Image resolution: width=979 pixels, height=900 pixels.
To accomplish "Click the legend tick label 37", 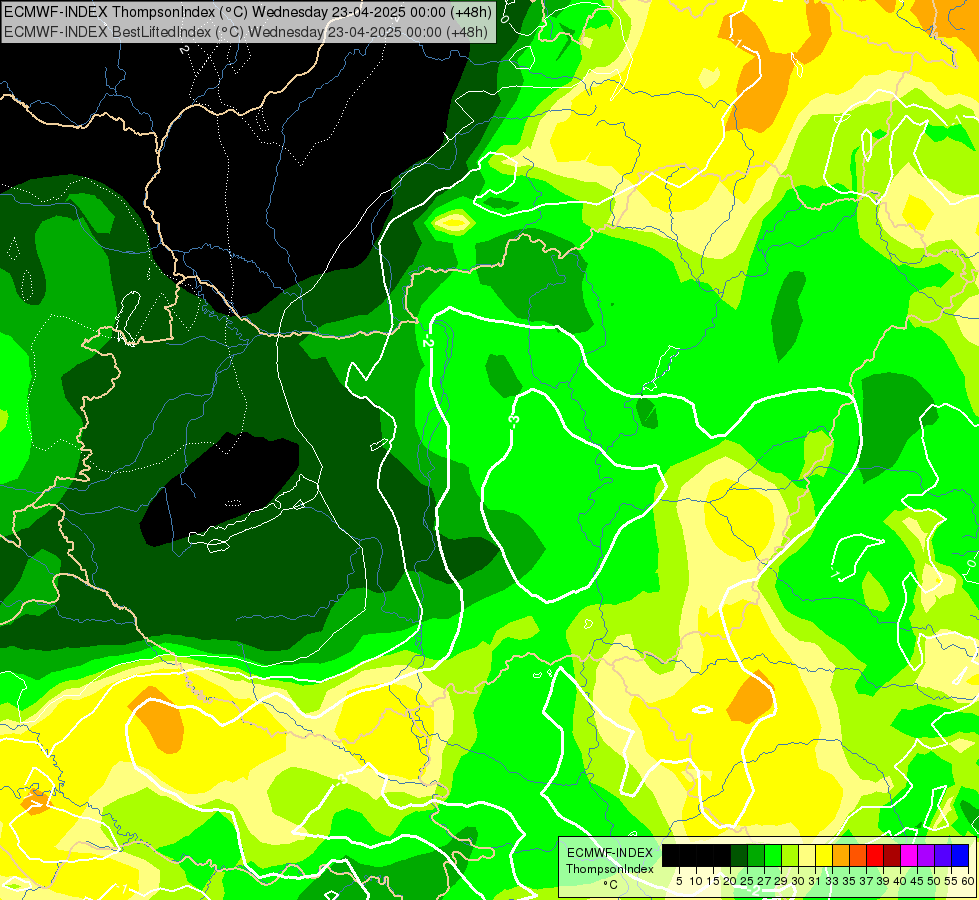I will pyautogui.click(x=867, y=881).
